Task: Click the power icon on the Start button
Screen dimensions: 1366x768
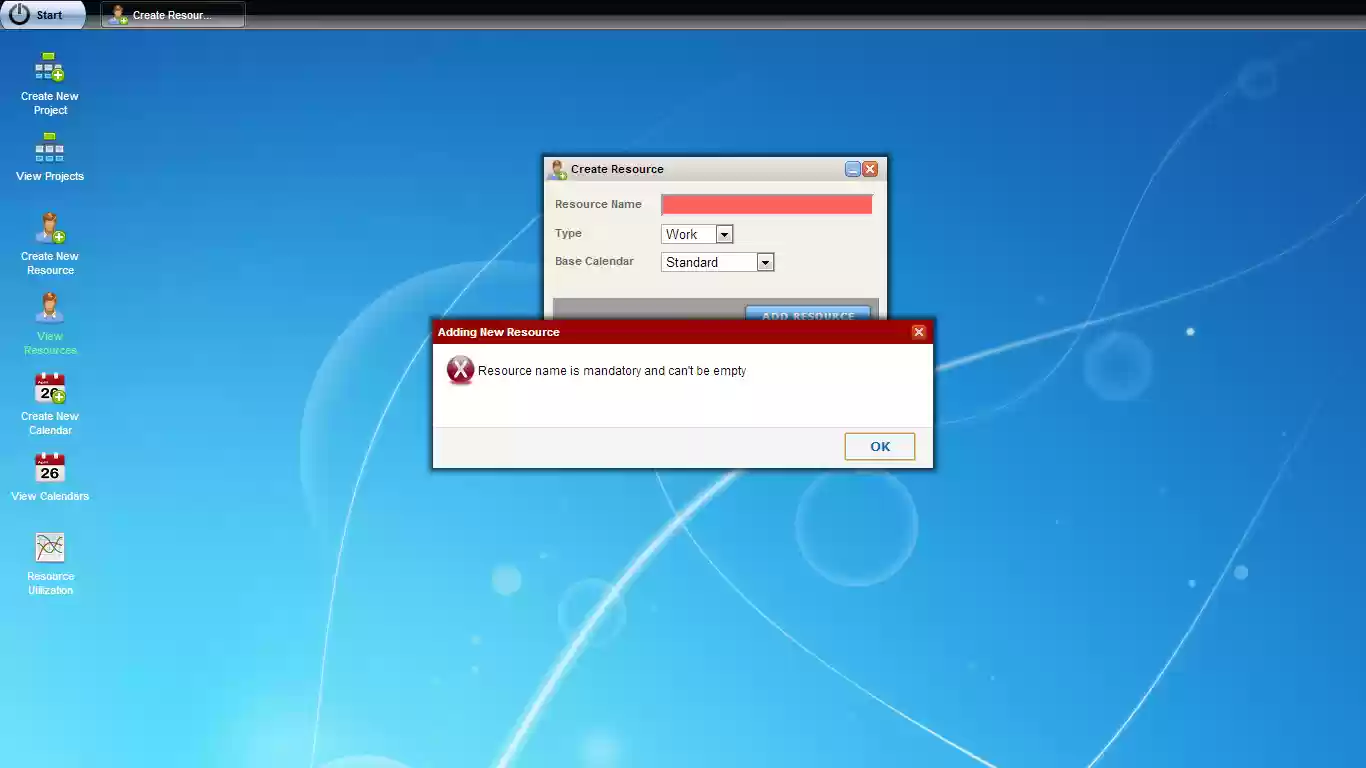Action: [x=18, y=14]
